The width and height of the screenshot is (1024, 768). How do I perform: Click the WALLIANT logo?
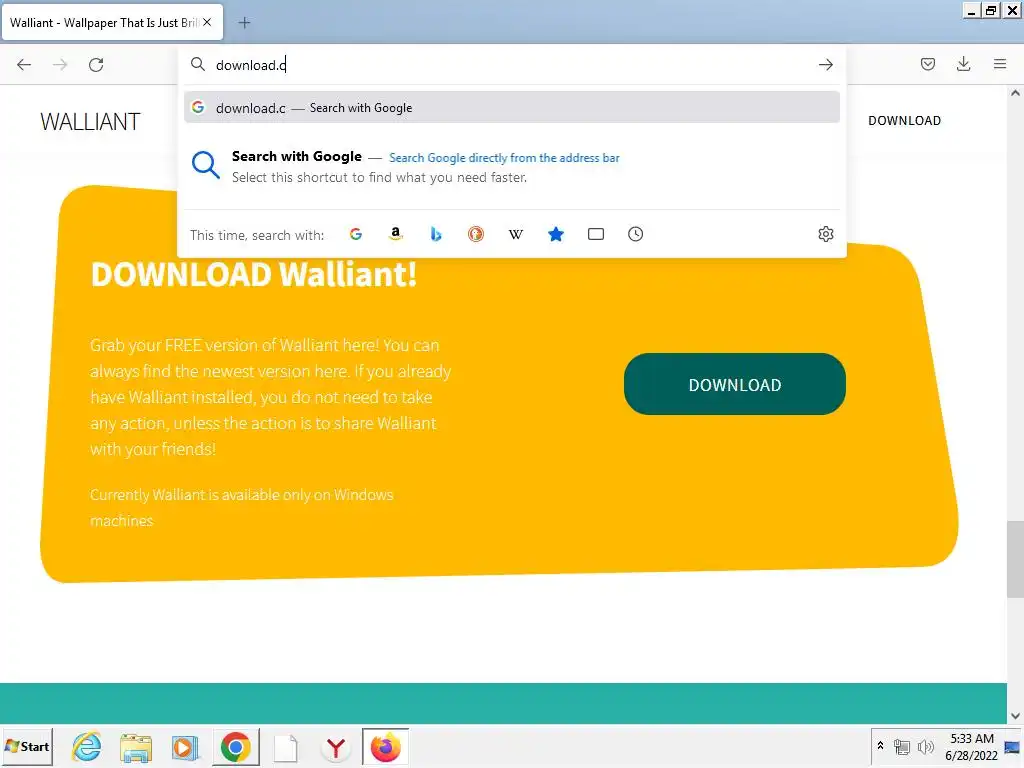(90, 121)
